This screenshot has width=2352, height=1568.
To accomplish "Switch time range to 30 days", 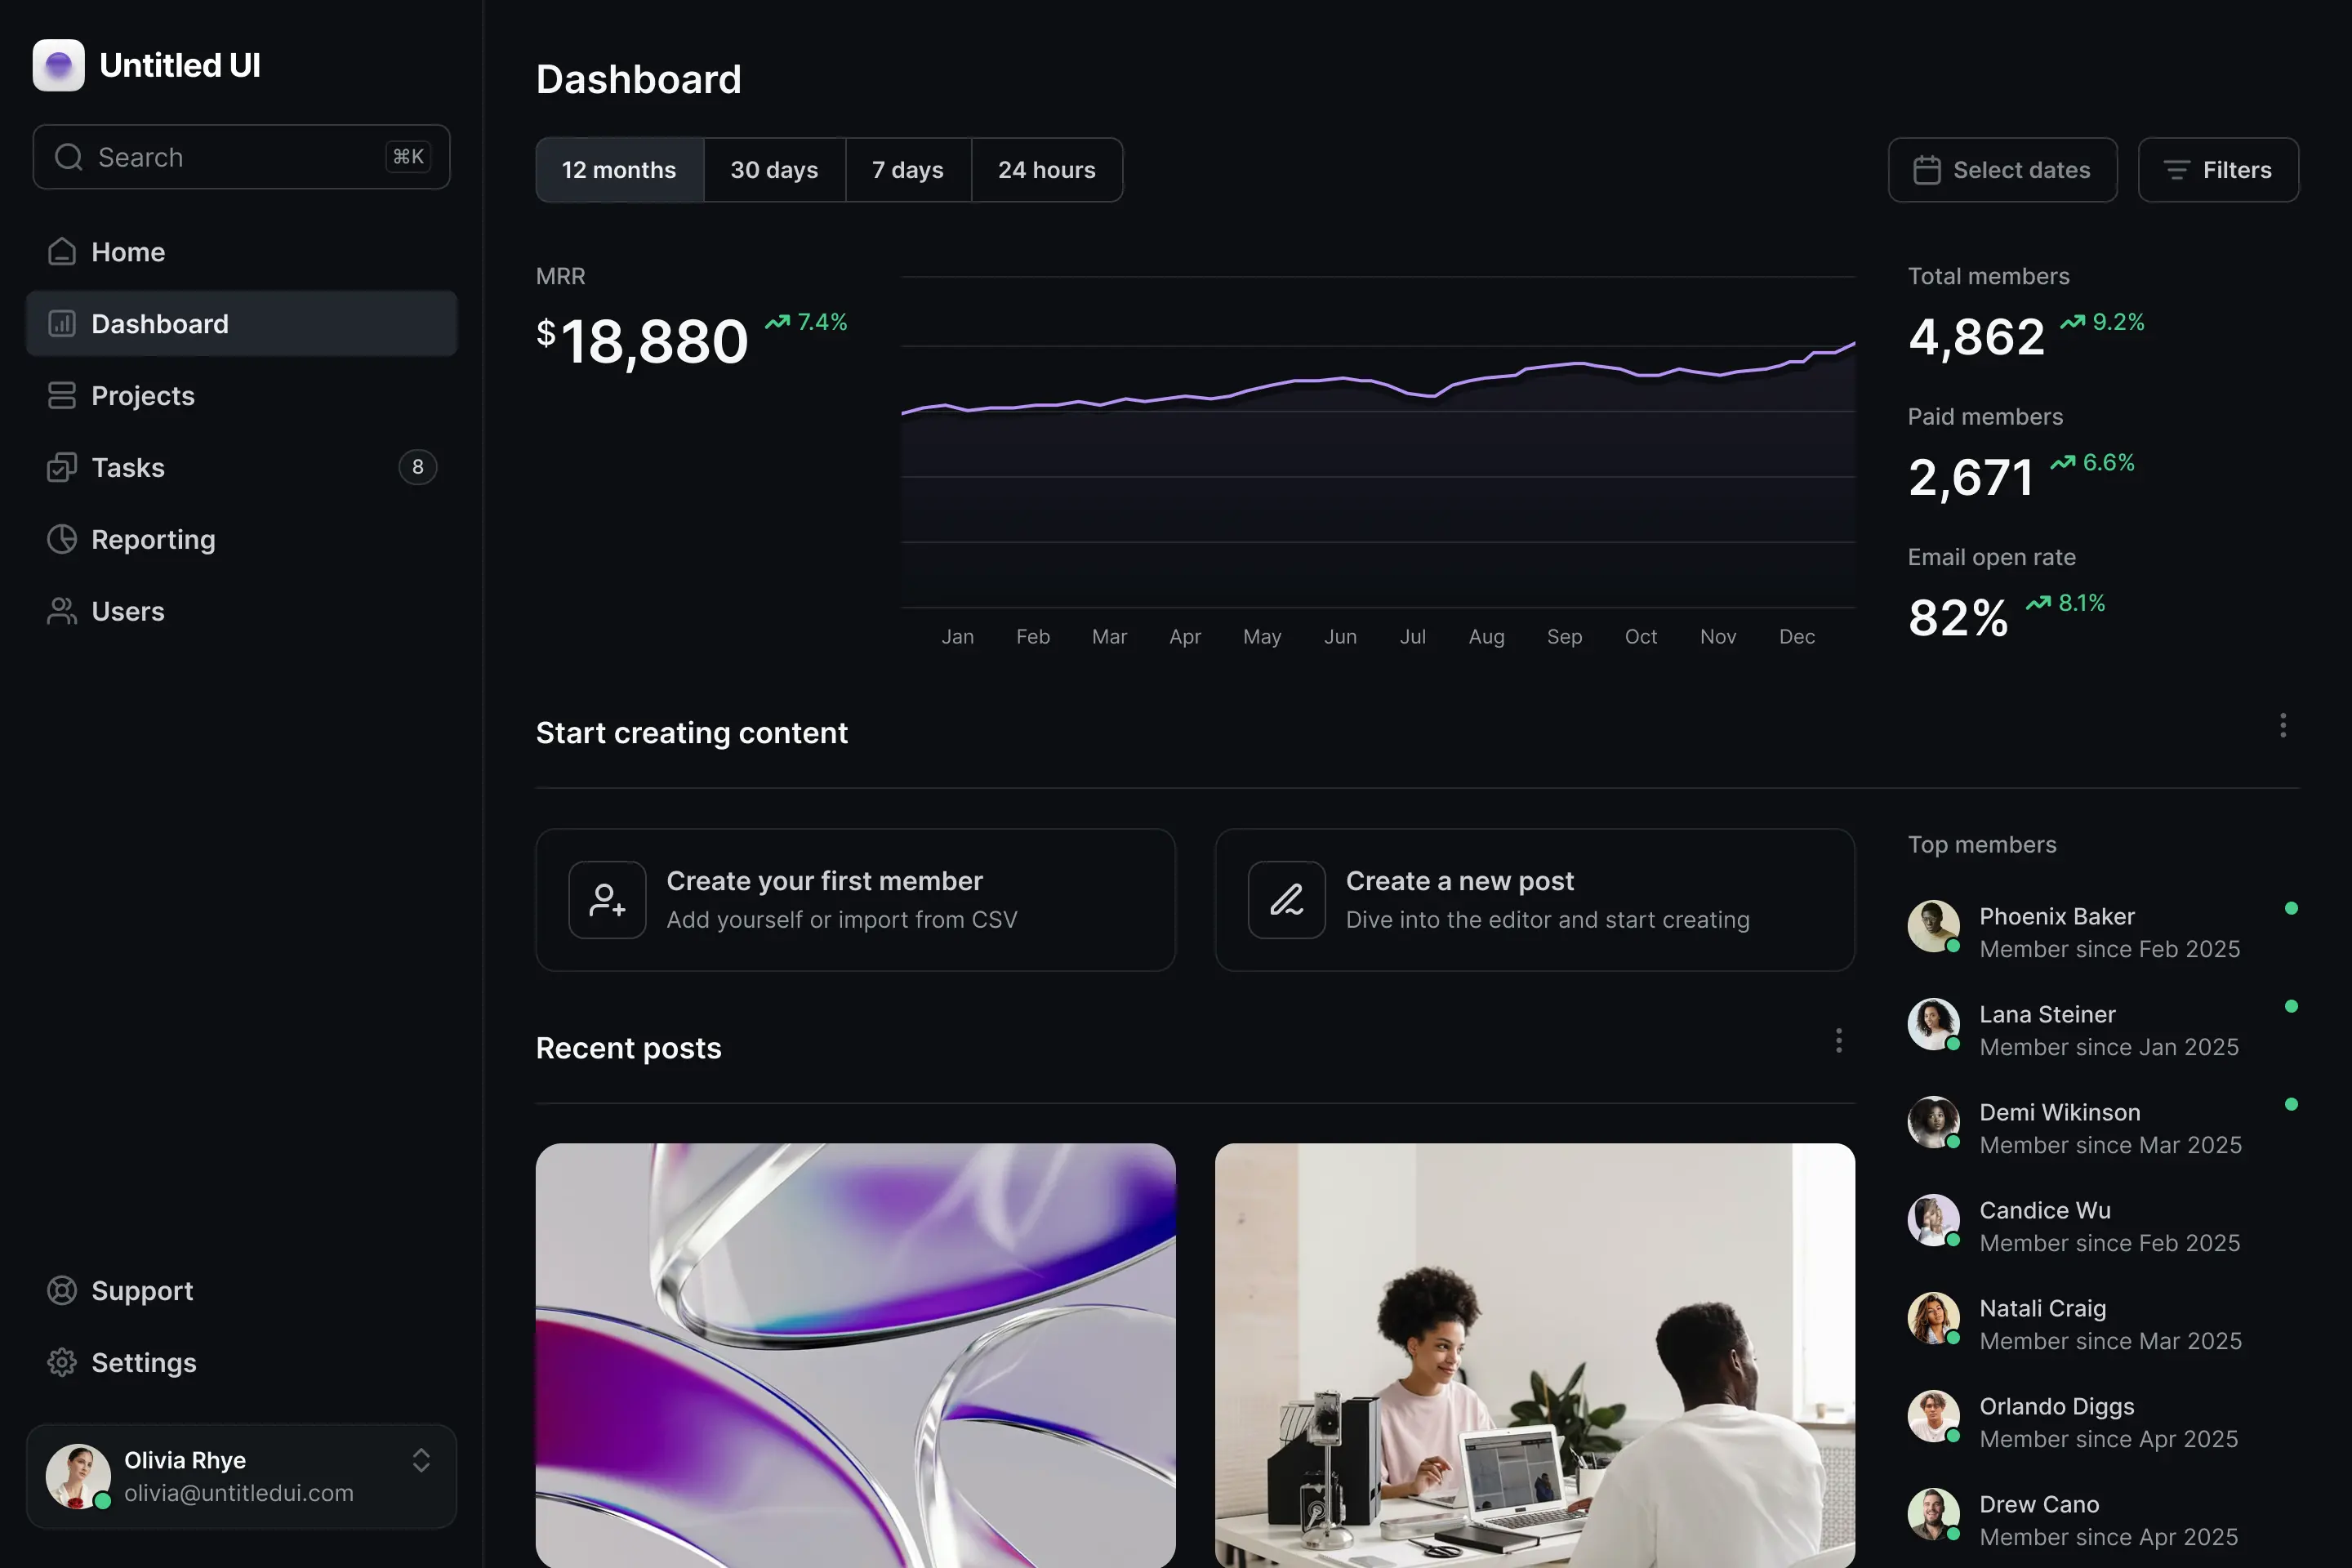I will [x=774, y=170].
